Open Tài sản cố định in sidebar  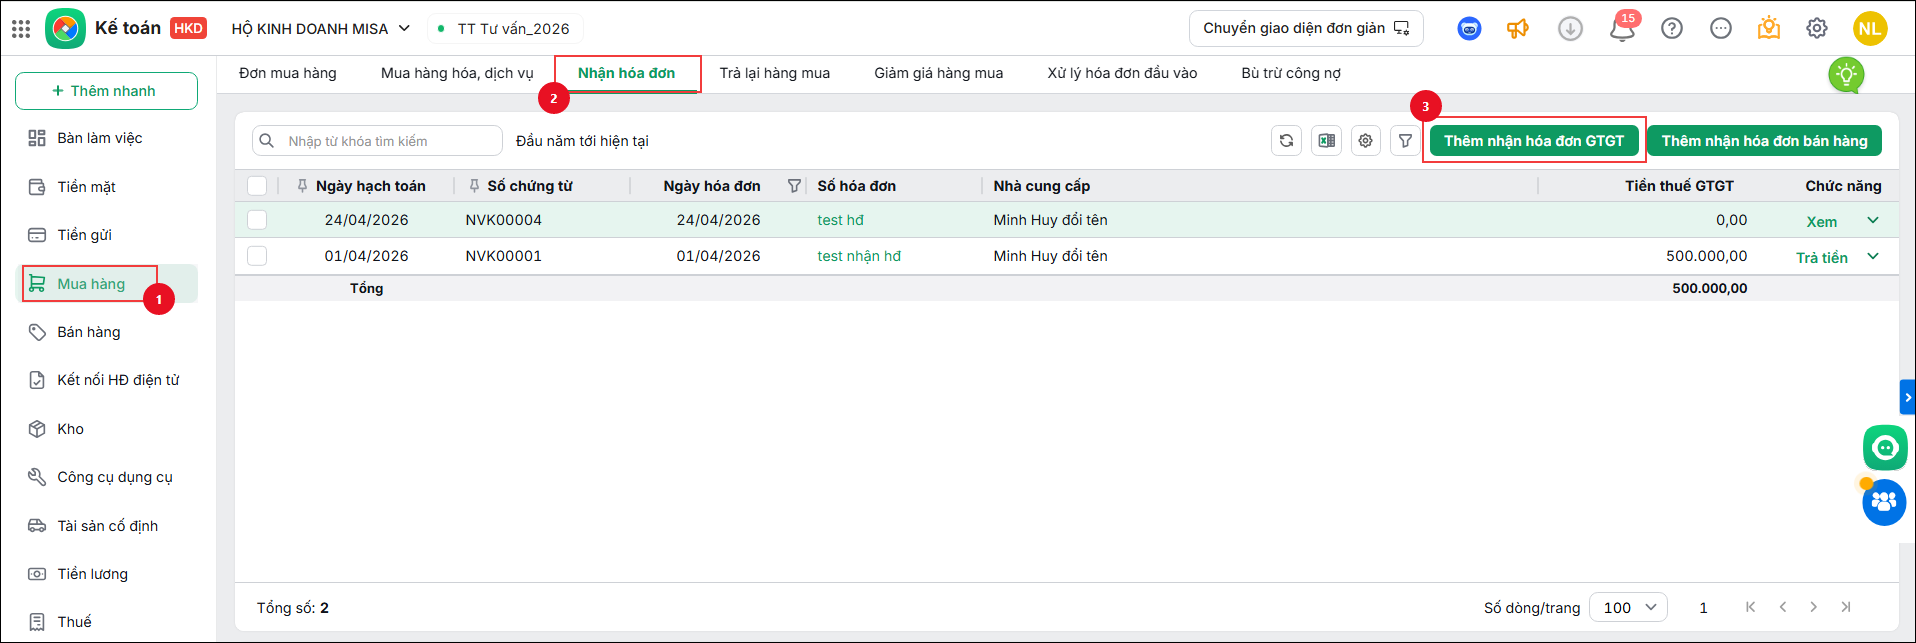tap(108, 526)
